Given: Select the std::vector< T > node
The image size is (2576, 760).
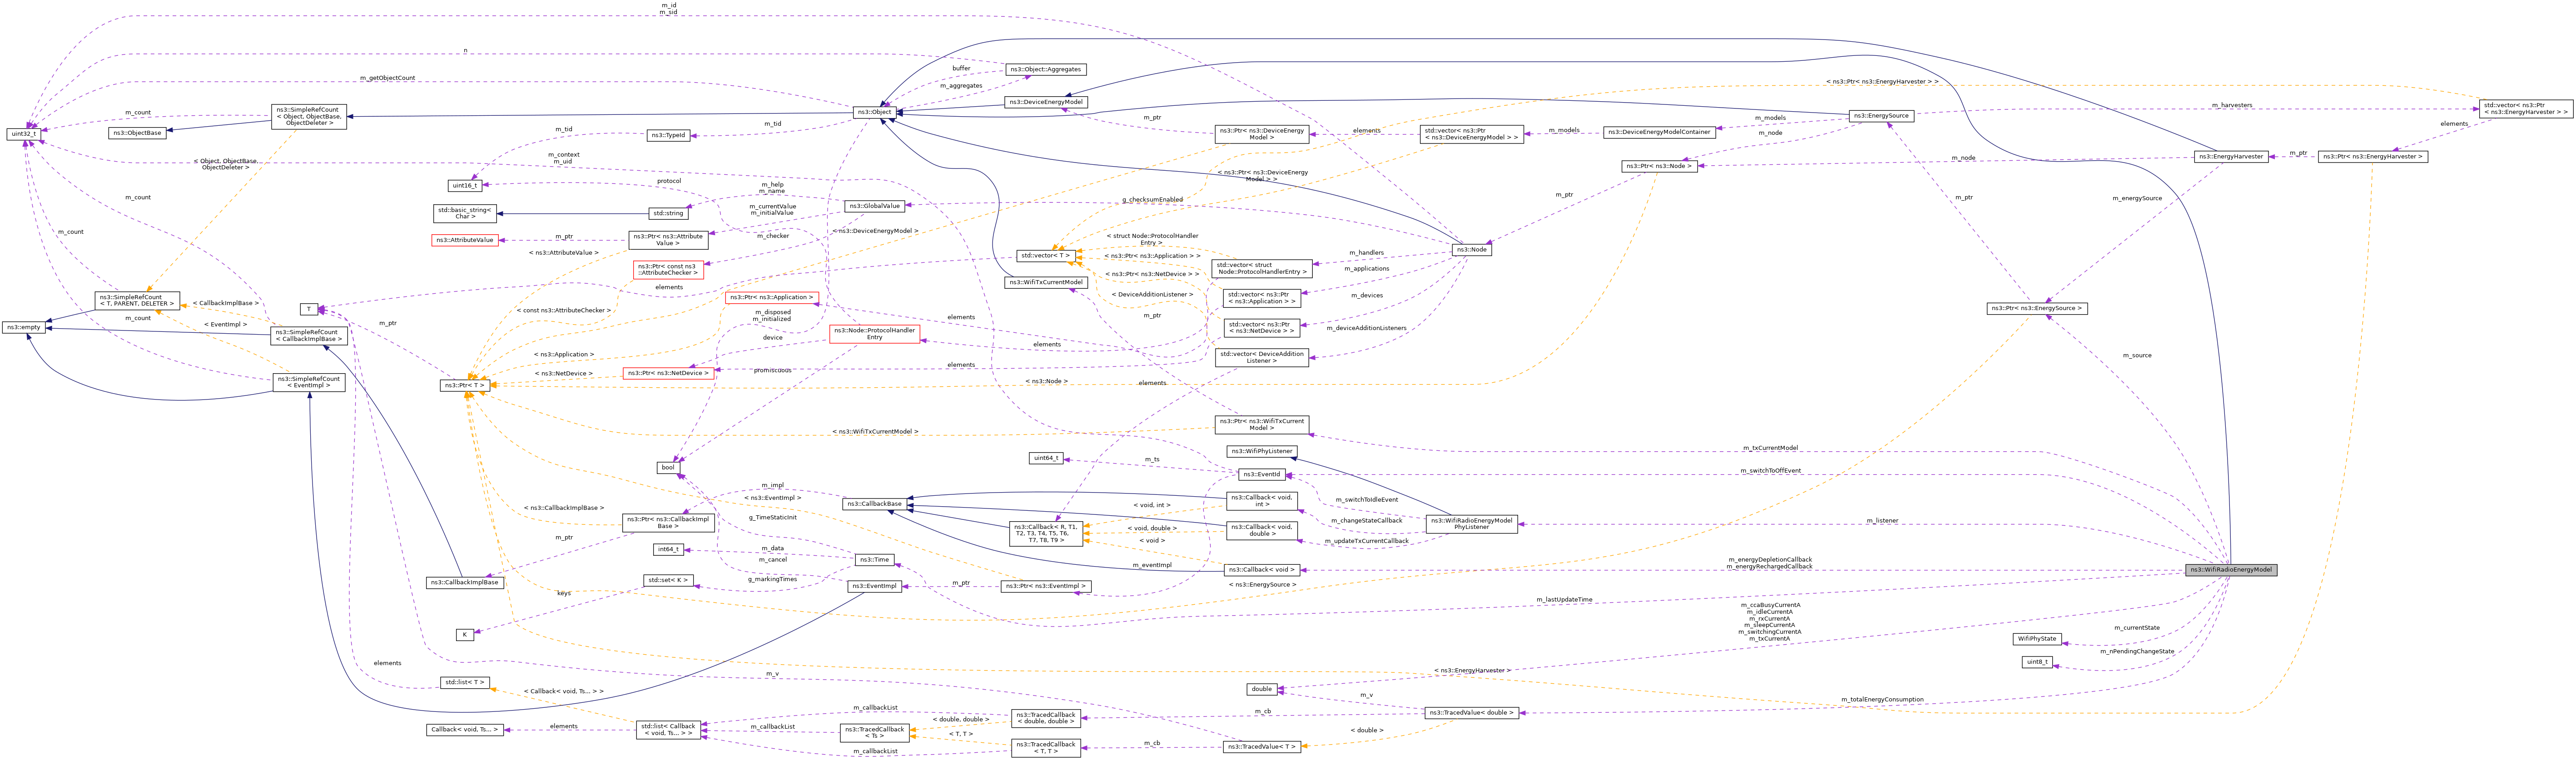Looking at the screenshot, I should (1045, 256).
